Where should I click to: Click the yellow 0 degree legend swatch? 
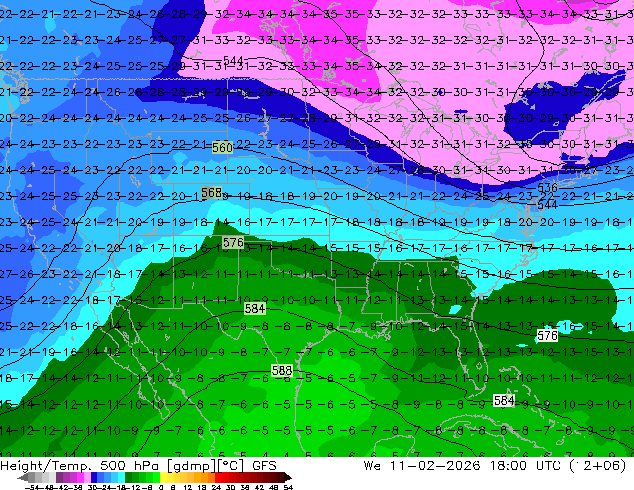163,477
